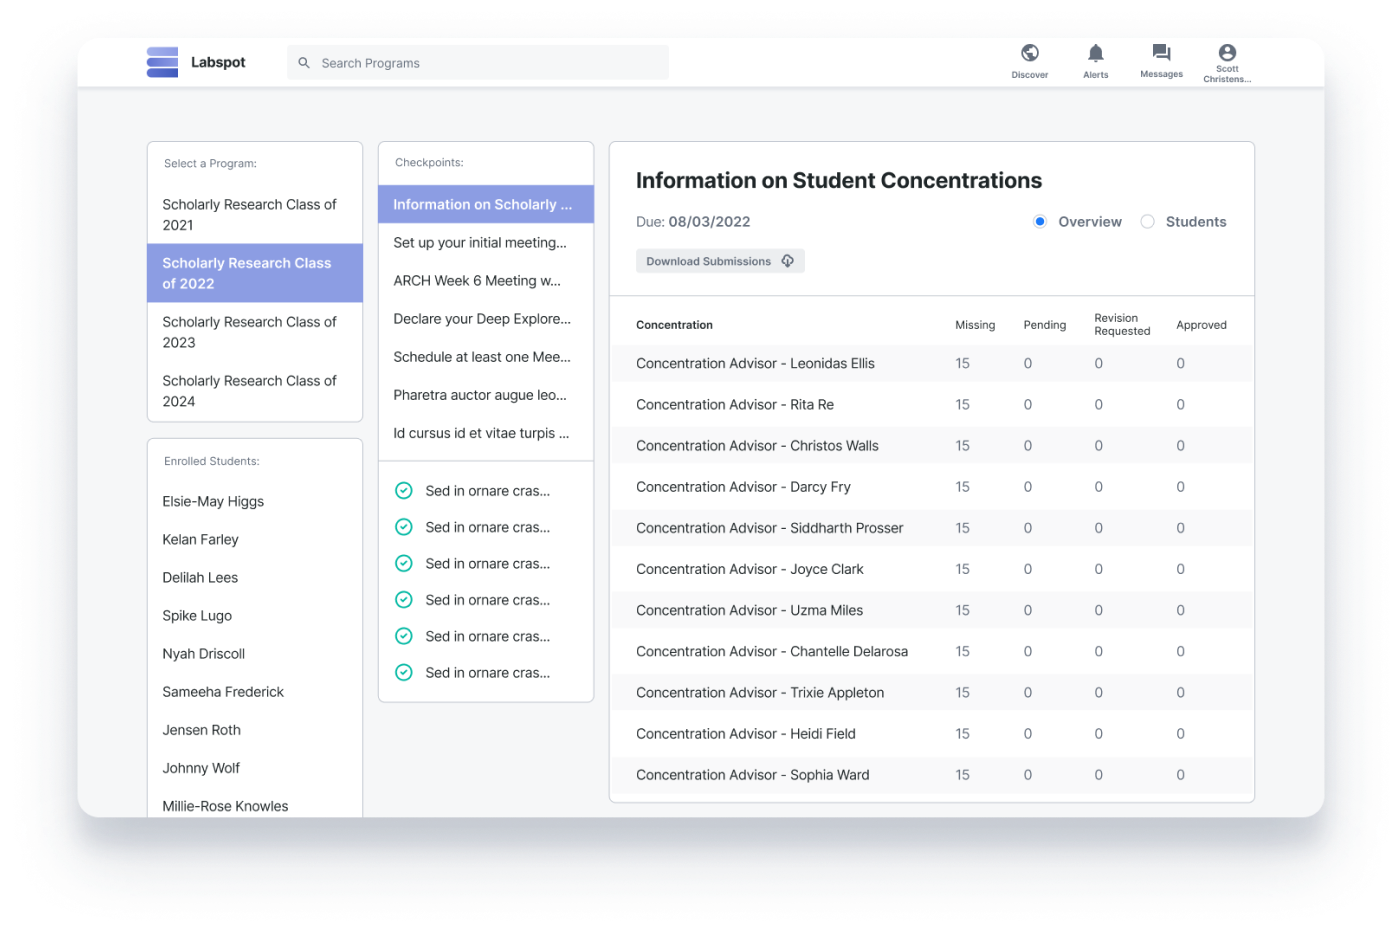
Task: Open Concentration Advisor - Joyce Clark row
Action: coord(932,568)
